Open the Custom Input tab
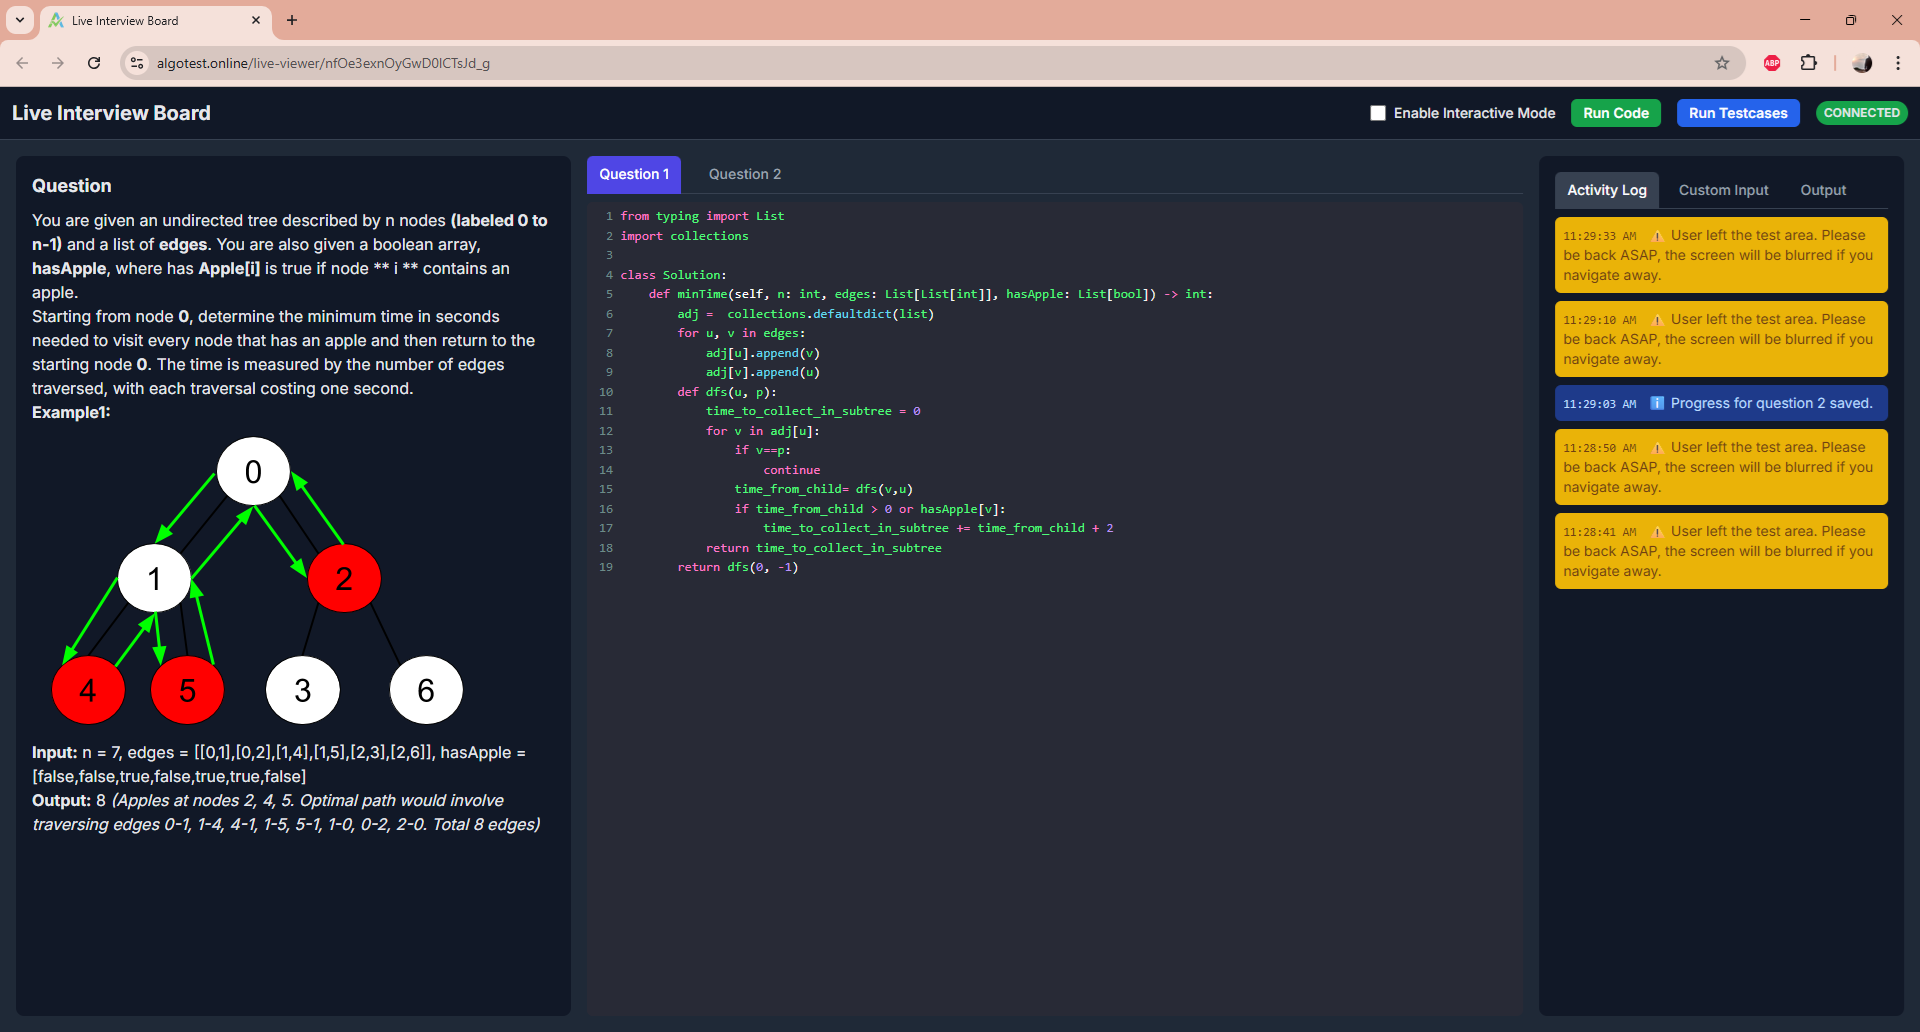Viewport: 1920px width, 1032px height. [x=1723, y=189]
